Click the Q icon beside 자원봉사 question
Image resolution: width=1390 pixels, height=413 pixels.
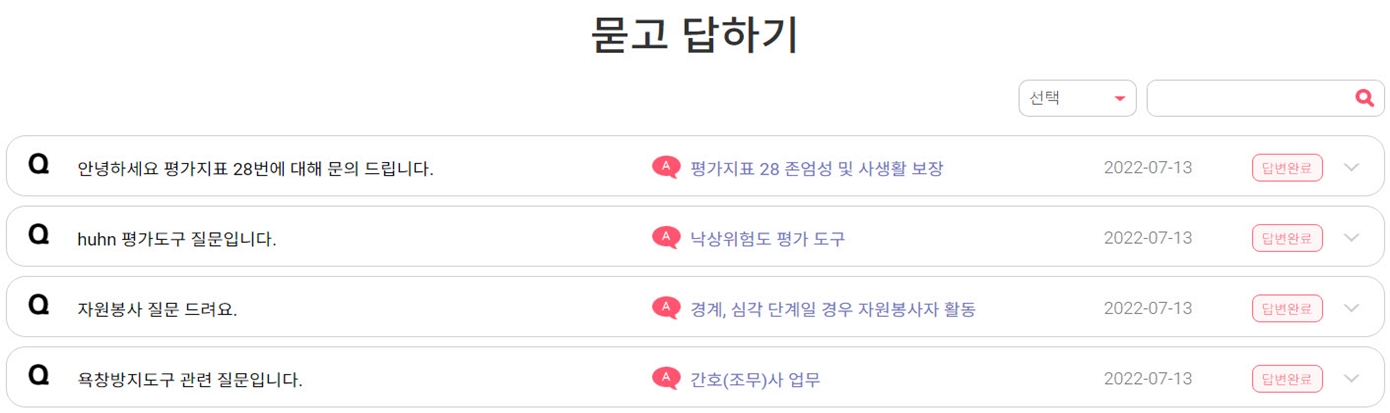click(39, 305)
